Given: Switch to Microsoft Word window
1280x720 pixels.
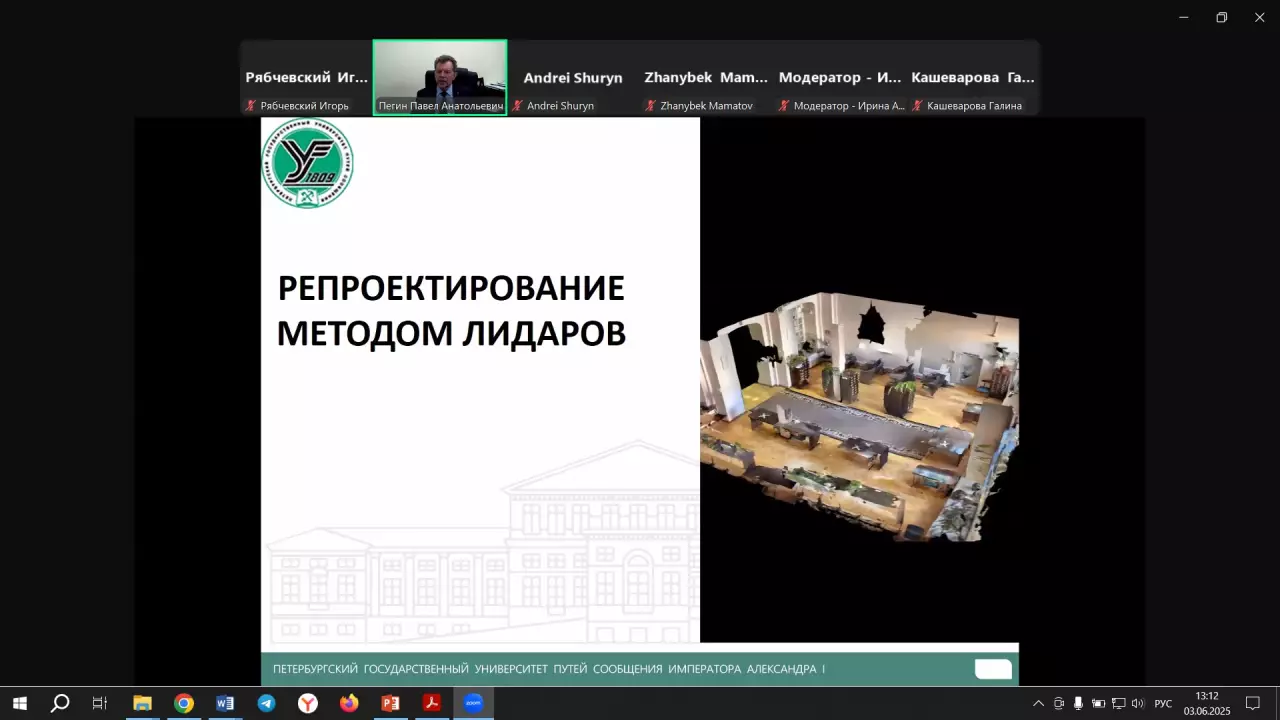Looking at the screenshot, I should (225, 703).
